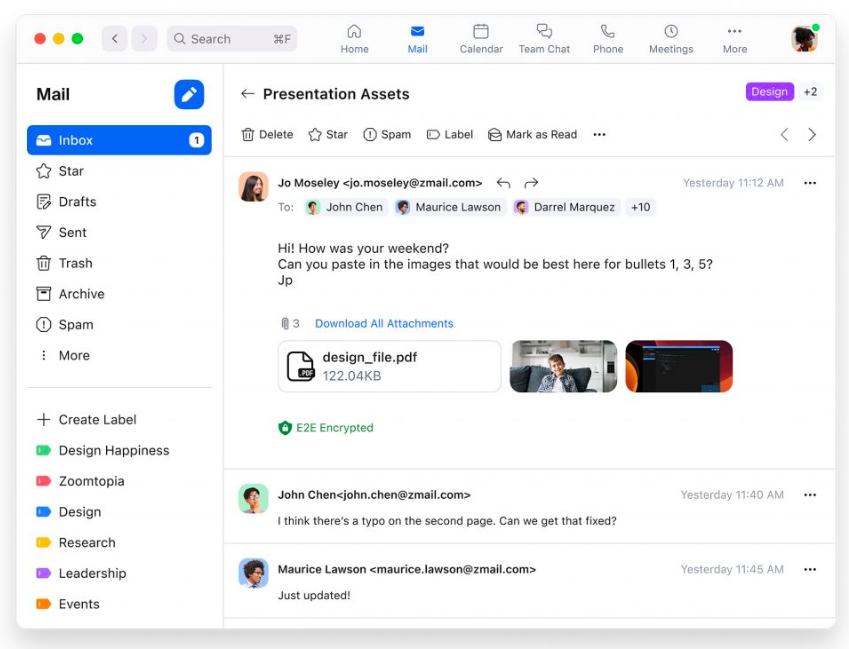Click the paperclip attachment count icon
This screenshot has height=649, width=849.
[285, 323]
